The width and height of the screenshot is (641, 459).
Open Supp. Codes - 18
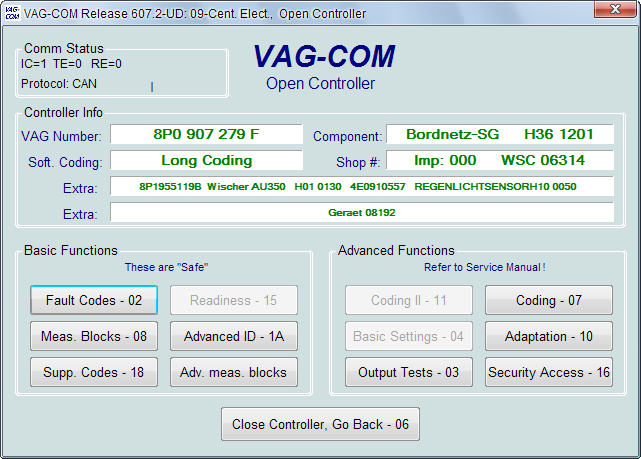94,372
